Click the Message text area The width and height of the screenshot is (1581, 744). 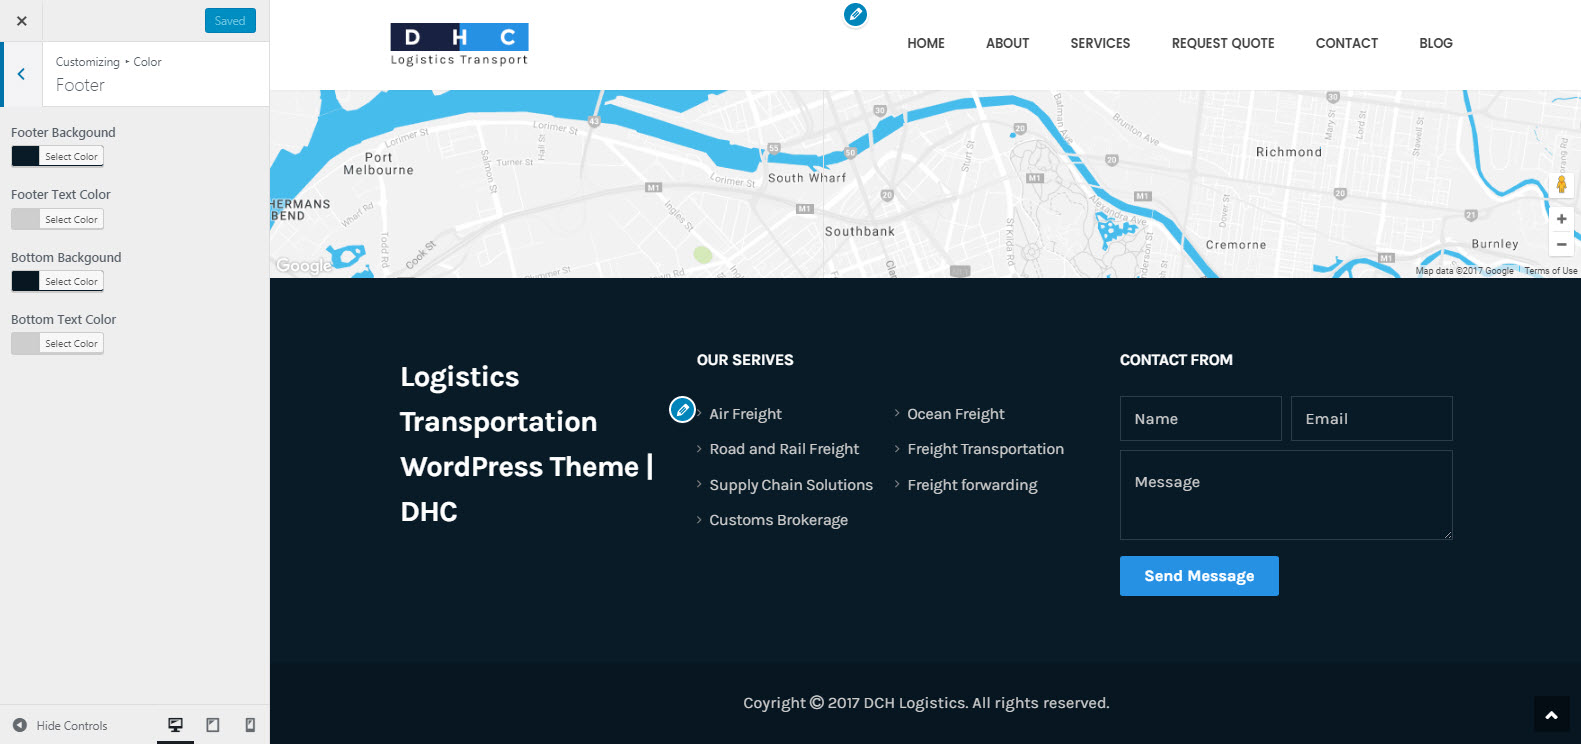tap(1285, 495)
